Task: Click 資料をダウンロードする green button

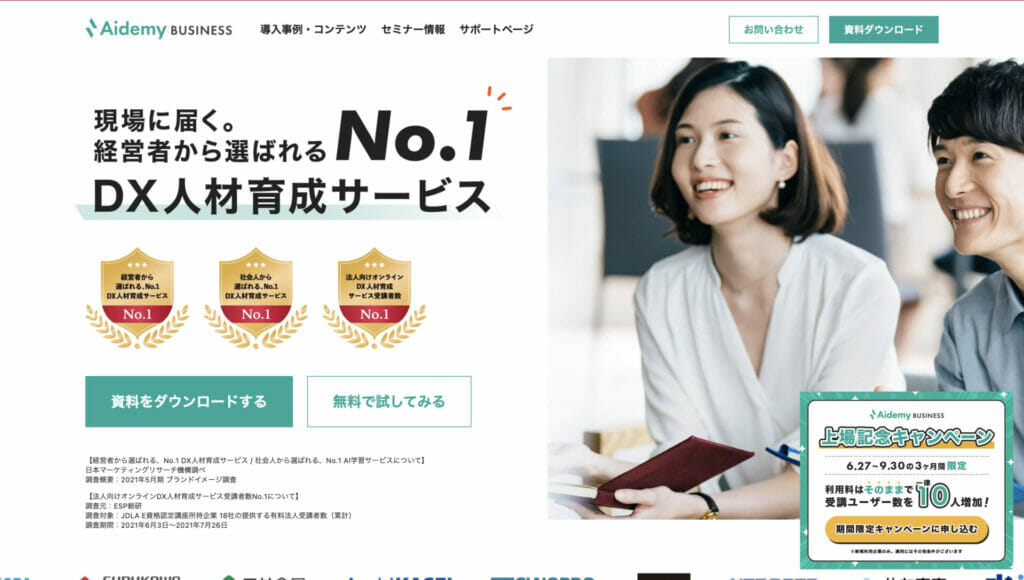Action: (x=189, y=401)
